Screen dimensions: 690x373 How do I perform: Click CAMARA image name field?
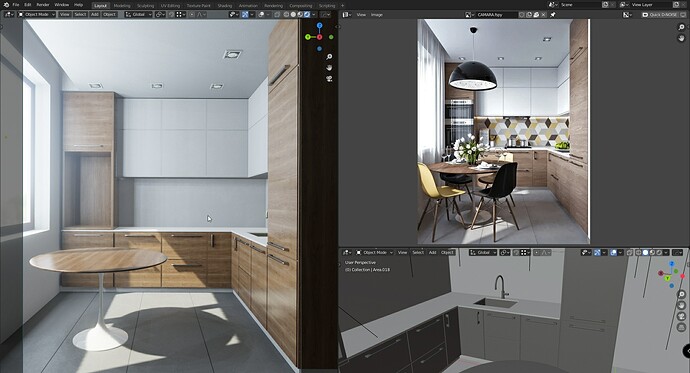497,15
